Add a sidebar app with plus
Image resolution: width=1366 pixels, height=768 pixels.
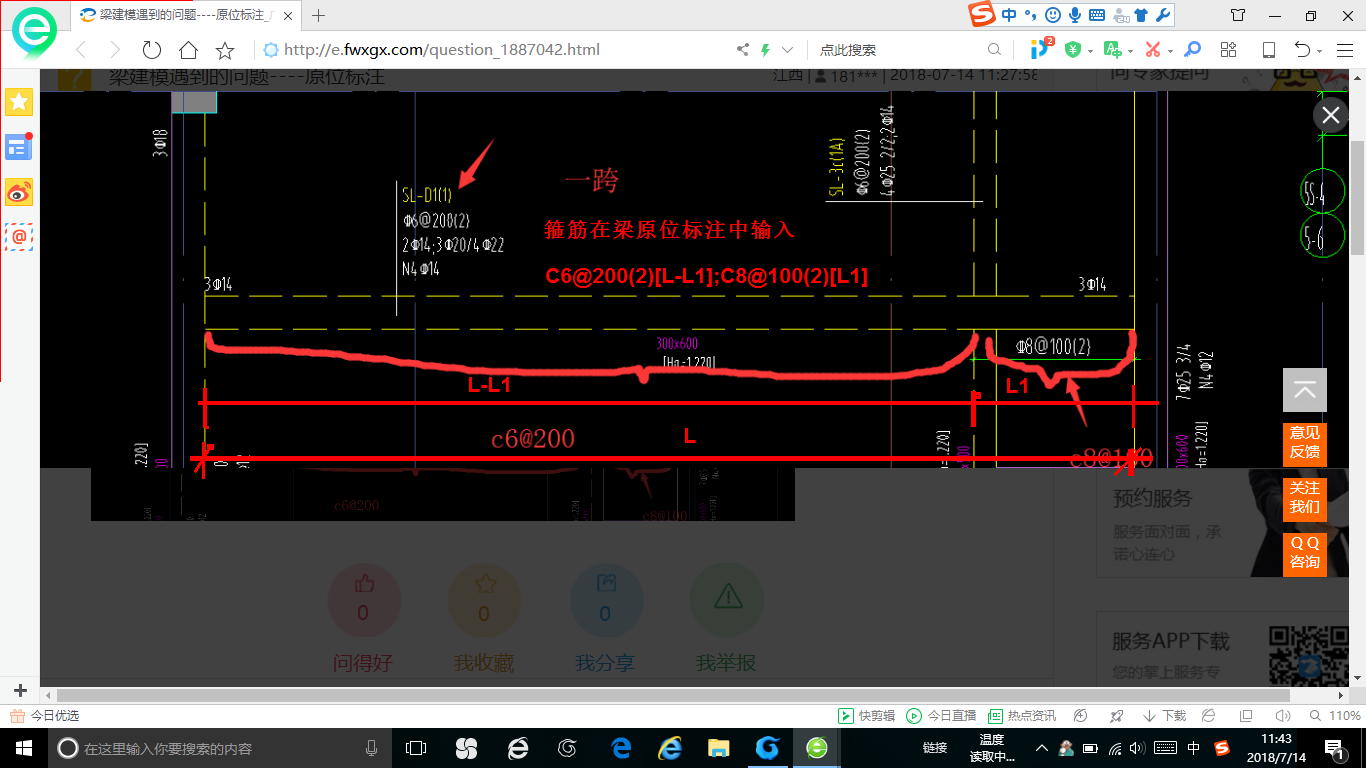(20, 690)
